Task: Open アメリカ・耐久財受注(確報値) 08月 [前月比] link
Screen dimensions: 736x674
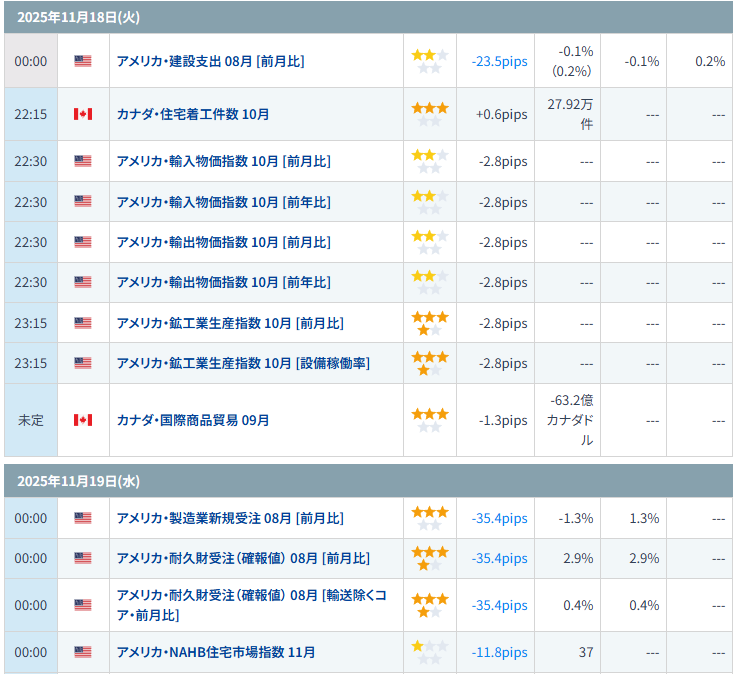Action: [x=243, y=558]
